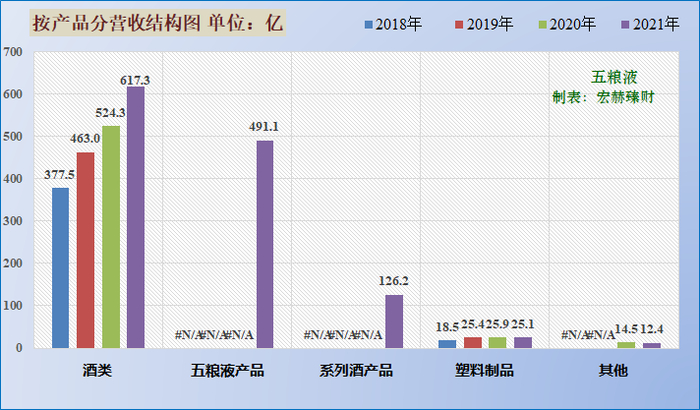Select the green 塑料制品 bar for 2020
This screenshot has width=700, height=410.
point(498,343)
